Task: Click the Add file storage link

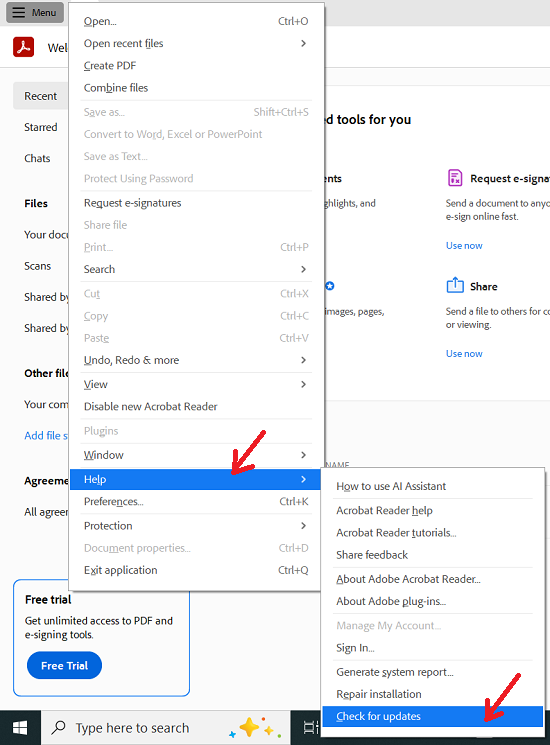Action: (x=46, y=436)
